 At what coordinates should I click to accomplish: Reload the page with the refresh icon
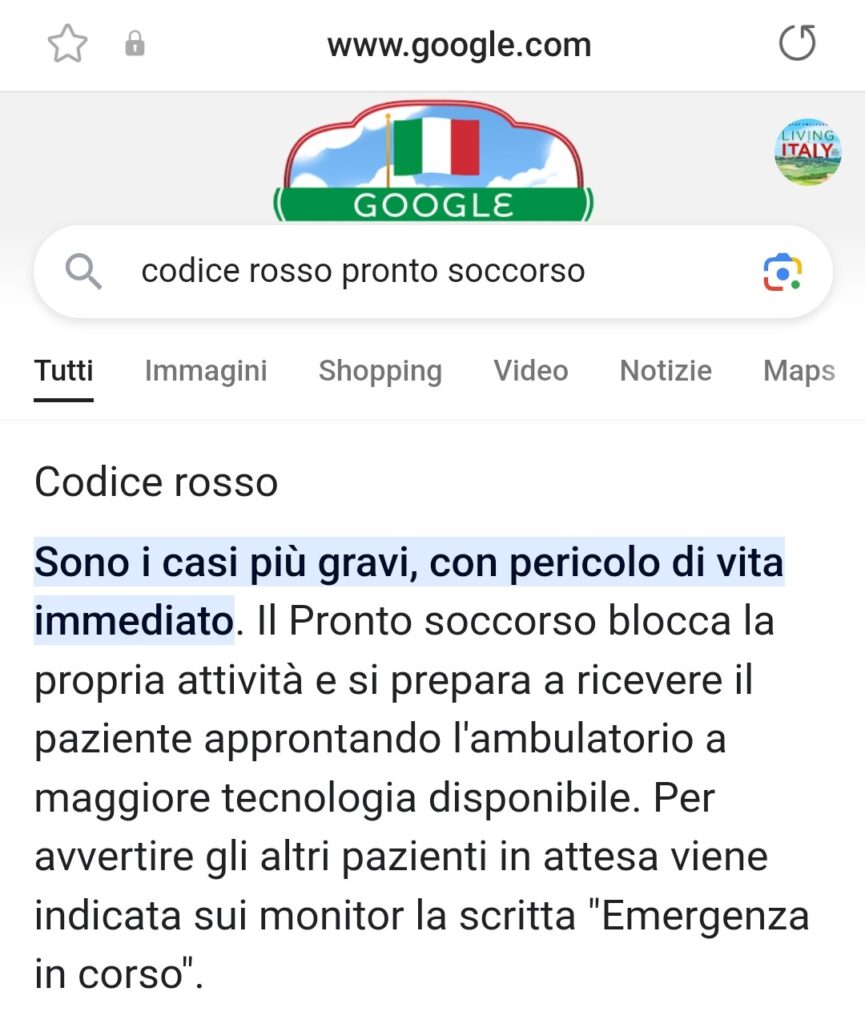797,43
